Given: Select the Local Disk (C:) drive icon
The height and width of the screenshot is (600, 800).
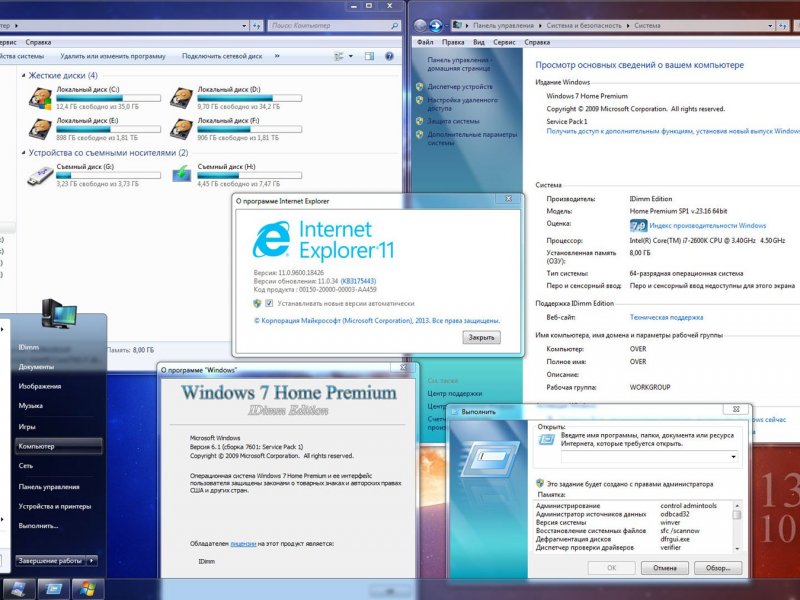Looking at the screenshot, I should click(x=40, y=98).
